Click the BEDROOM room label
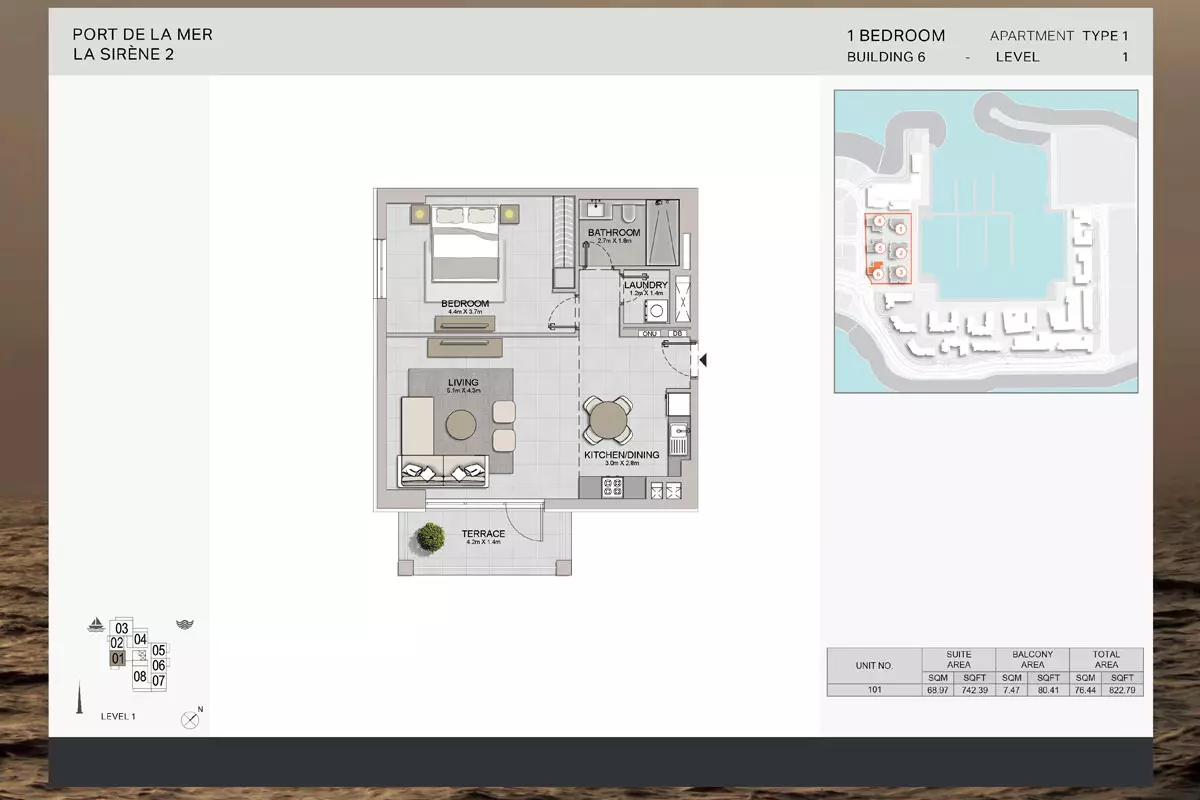 465,304
